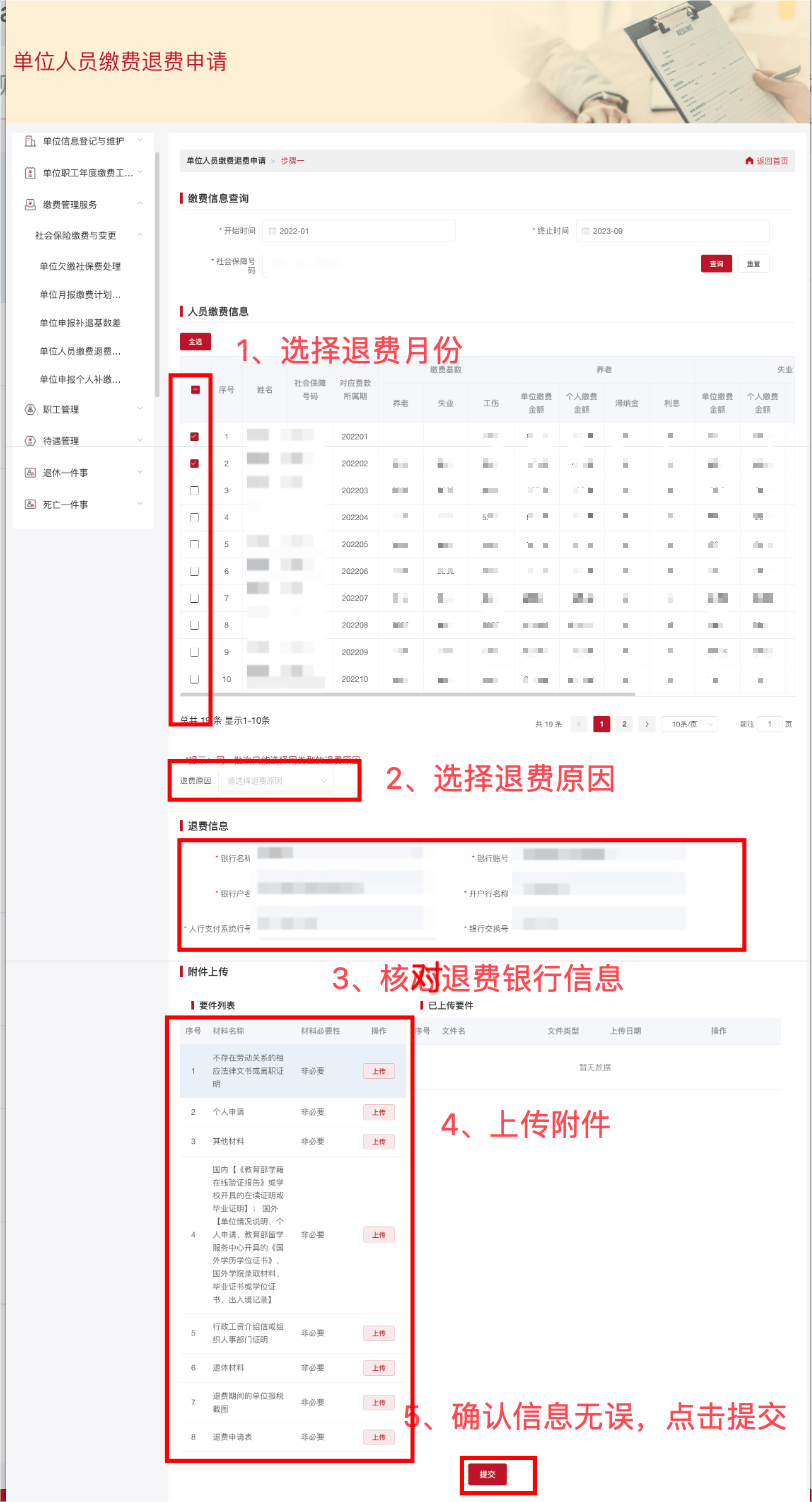Expand 死亡一件事 with its chevron
The width and height of the screenshot is (812, 1502).
(140, 505)
